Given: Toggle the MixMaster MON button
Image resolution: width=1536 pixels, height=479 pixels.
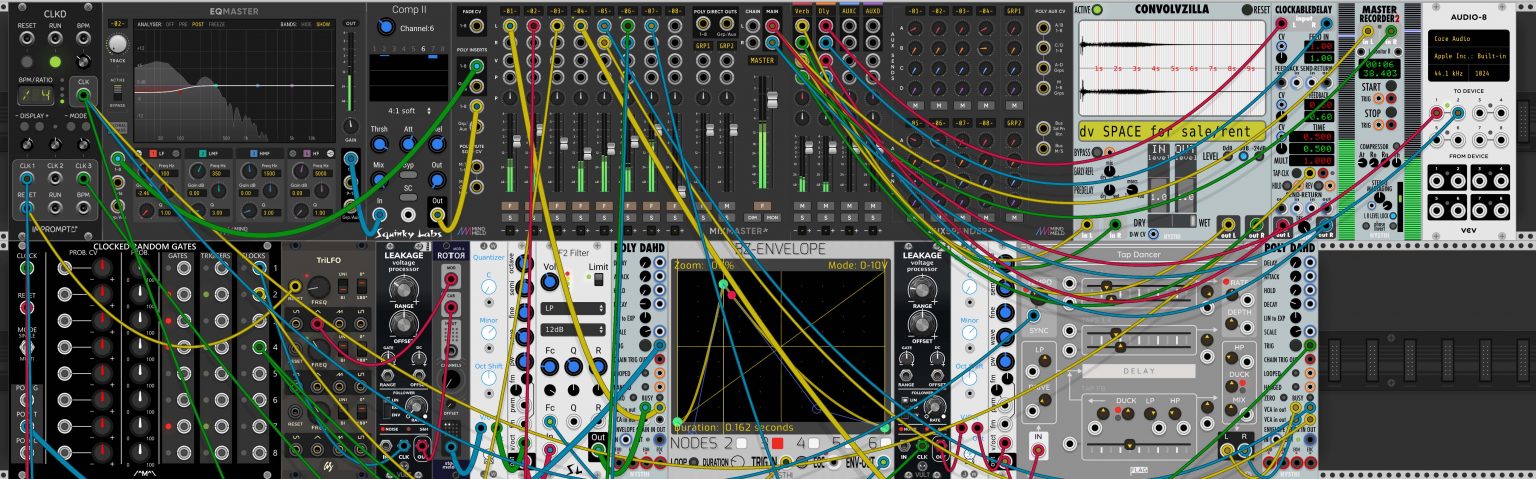Looking at the screenshot, I should tap(772, 217).
